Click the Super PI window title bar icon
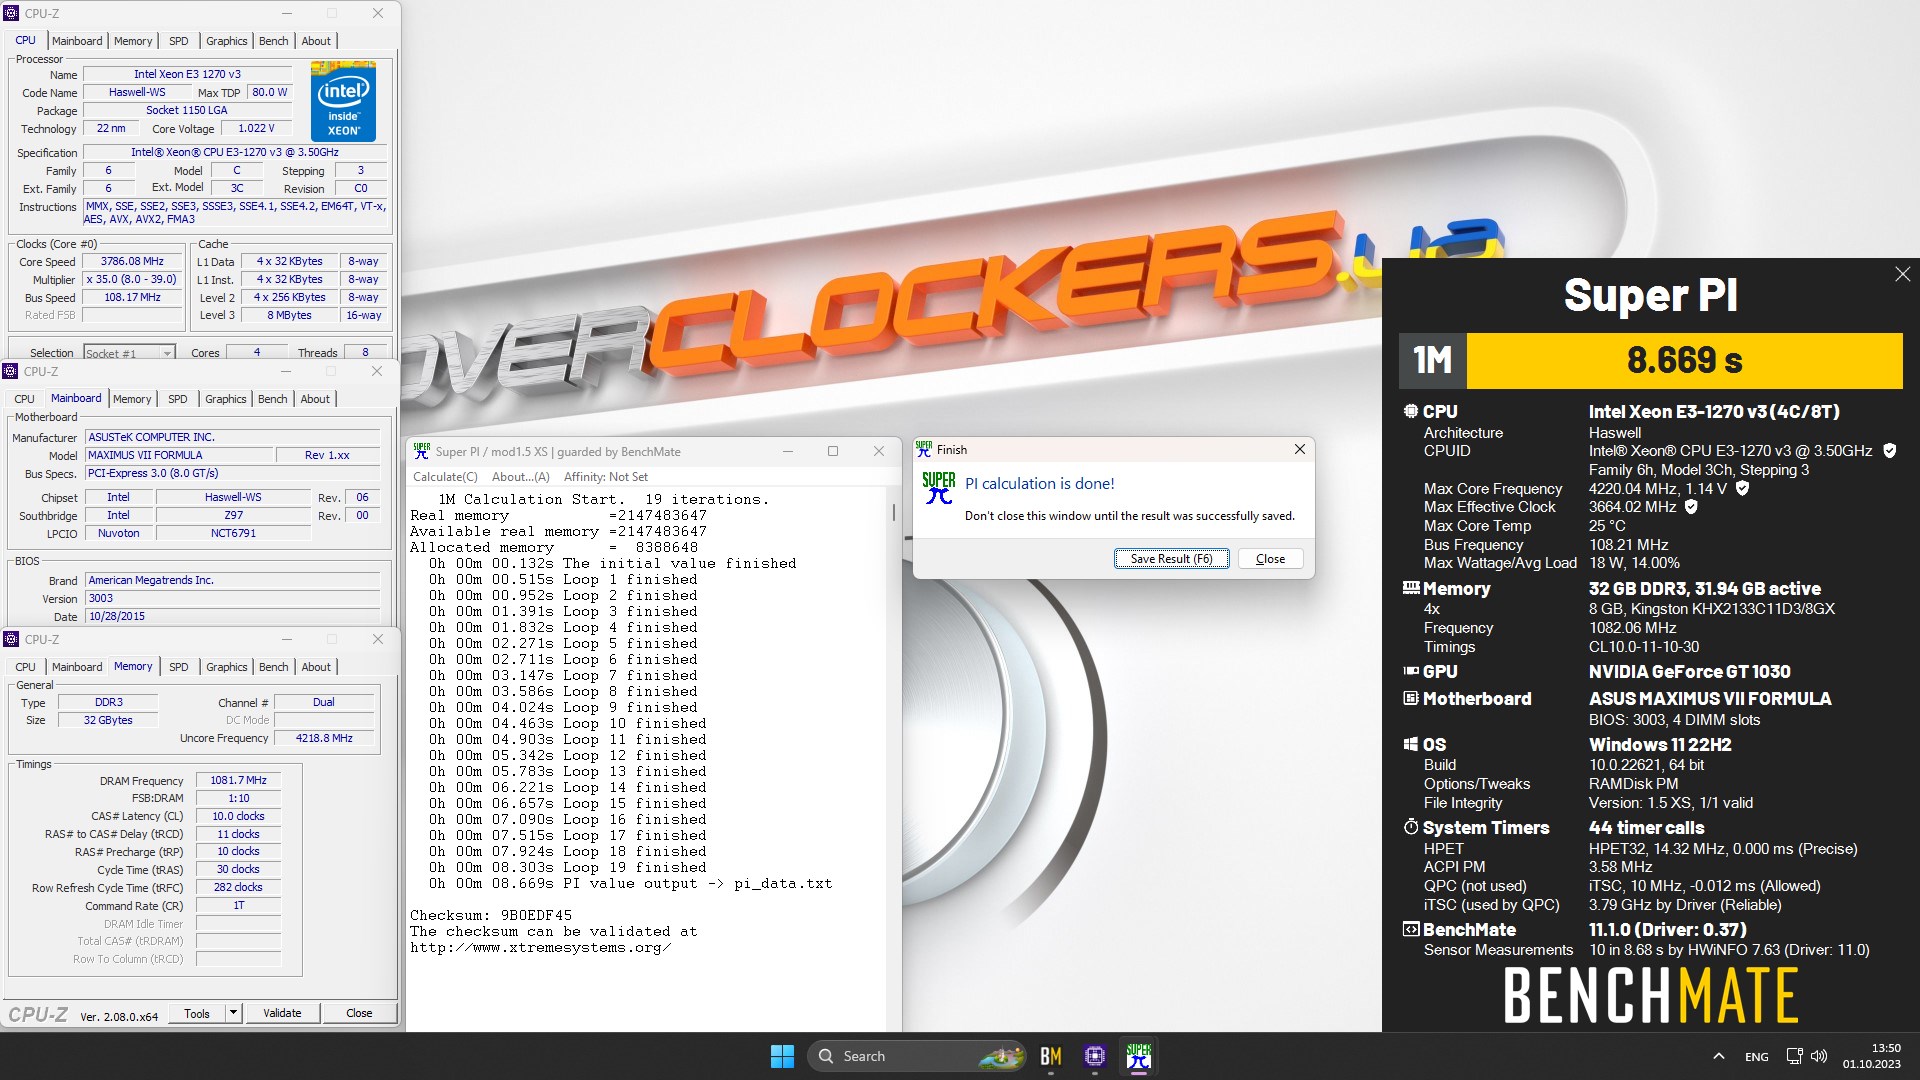Image resolution: width=1920 pixels, height=1080 pixels. [x=421, y=451]
